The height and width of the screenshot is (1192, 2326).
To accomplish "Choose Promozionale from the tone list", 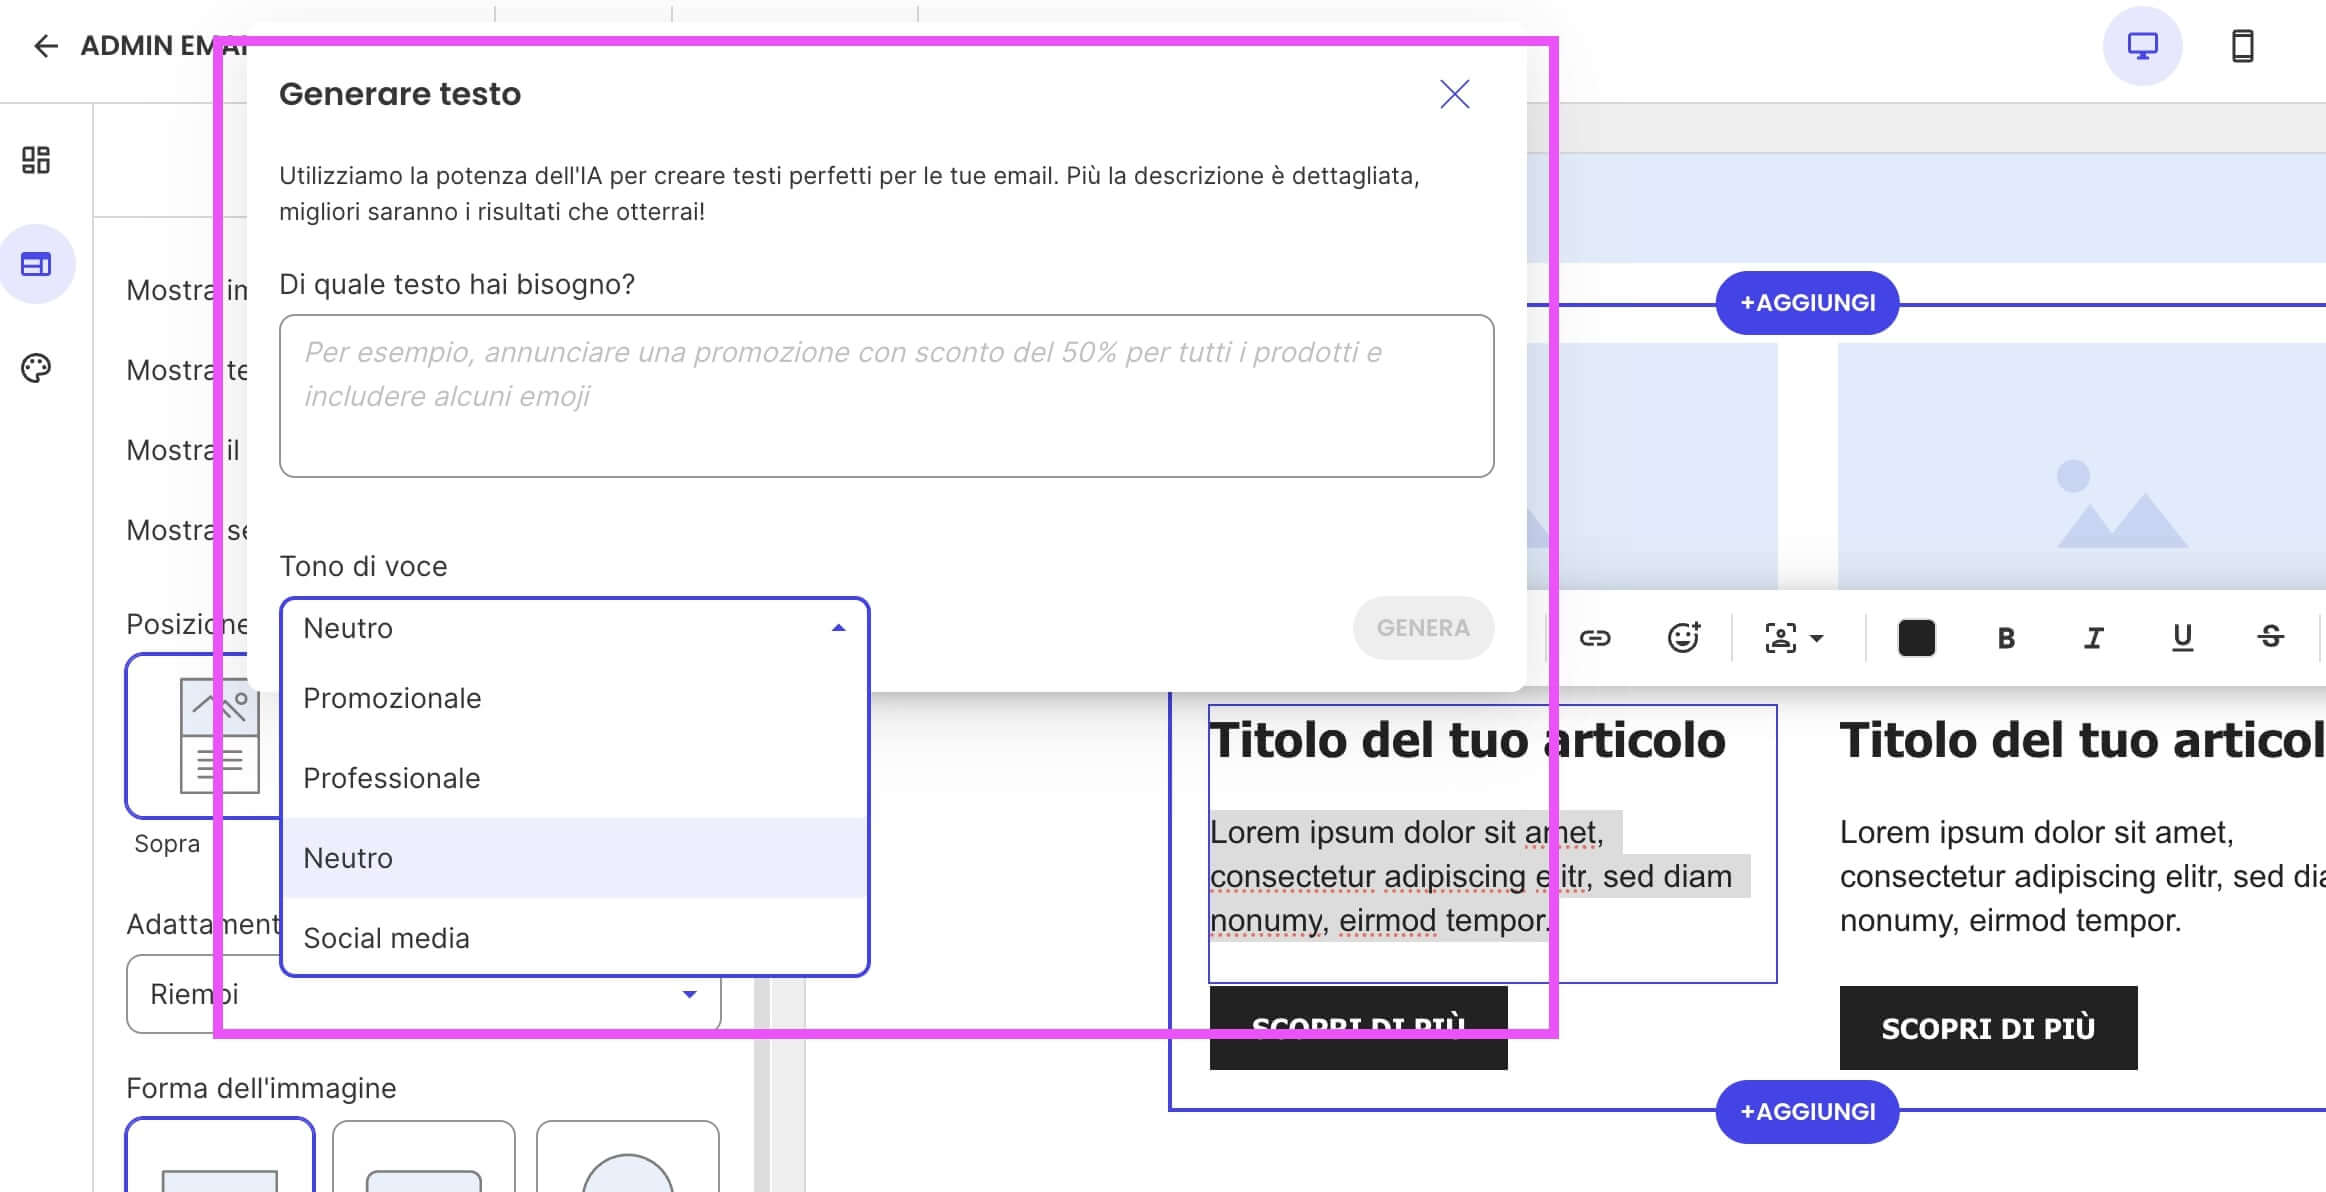I will click(x=392, y=698).
